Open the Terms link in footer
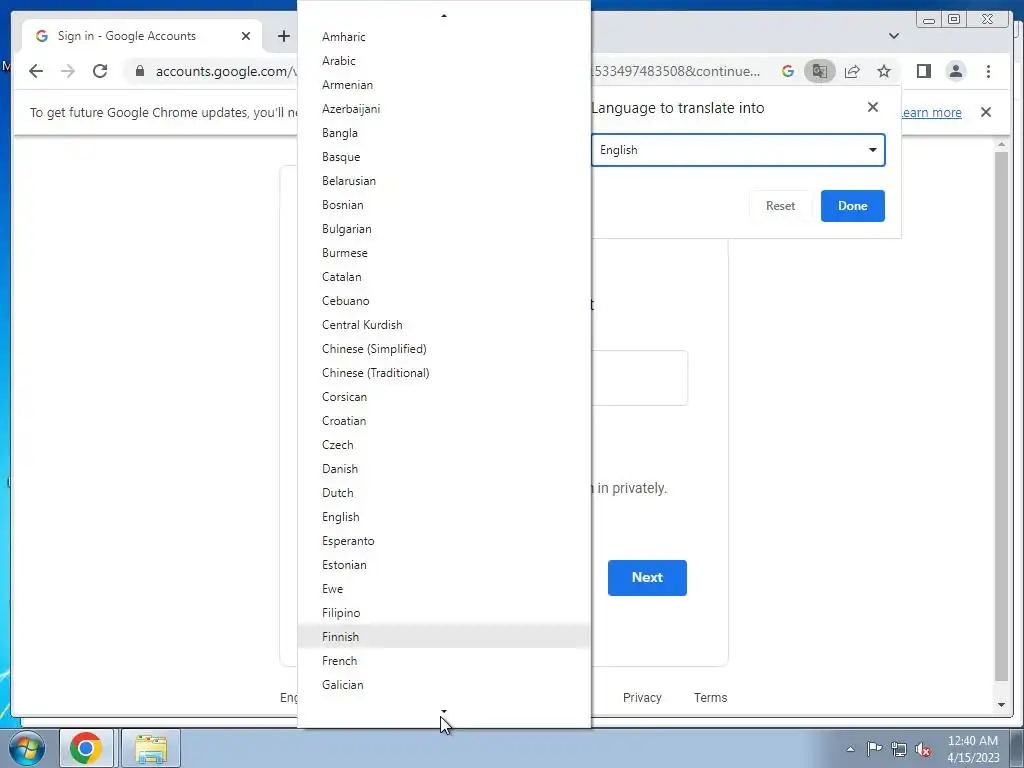 click(711, 698)
